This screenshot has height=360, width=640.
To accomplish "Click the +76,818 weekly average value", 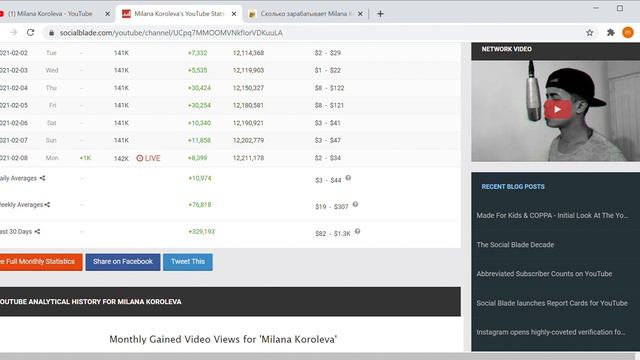I will click(200, 205).
